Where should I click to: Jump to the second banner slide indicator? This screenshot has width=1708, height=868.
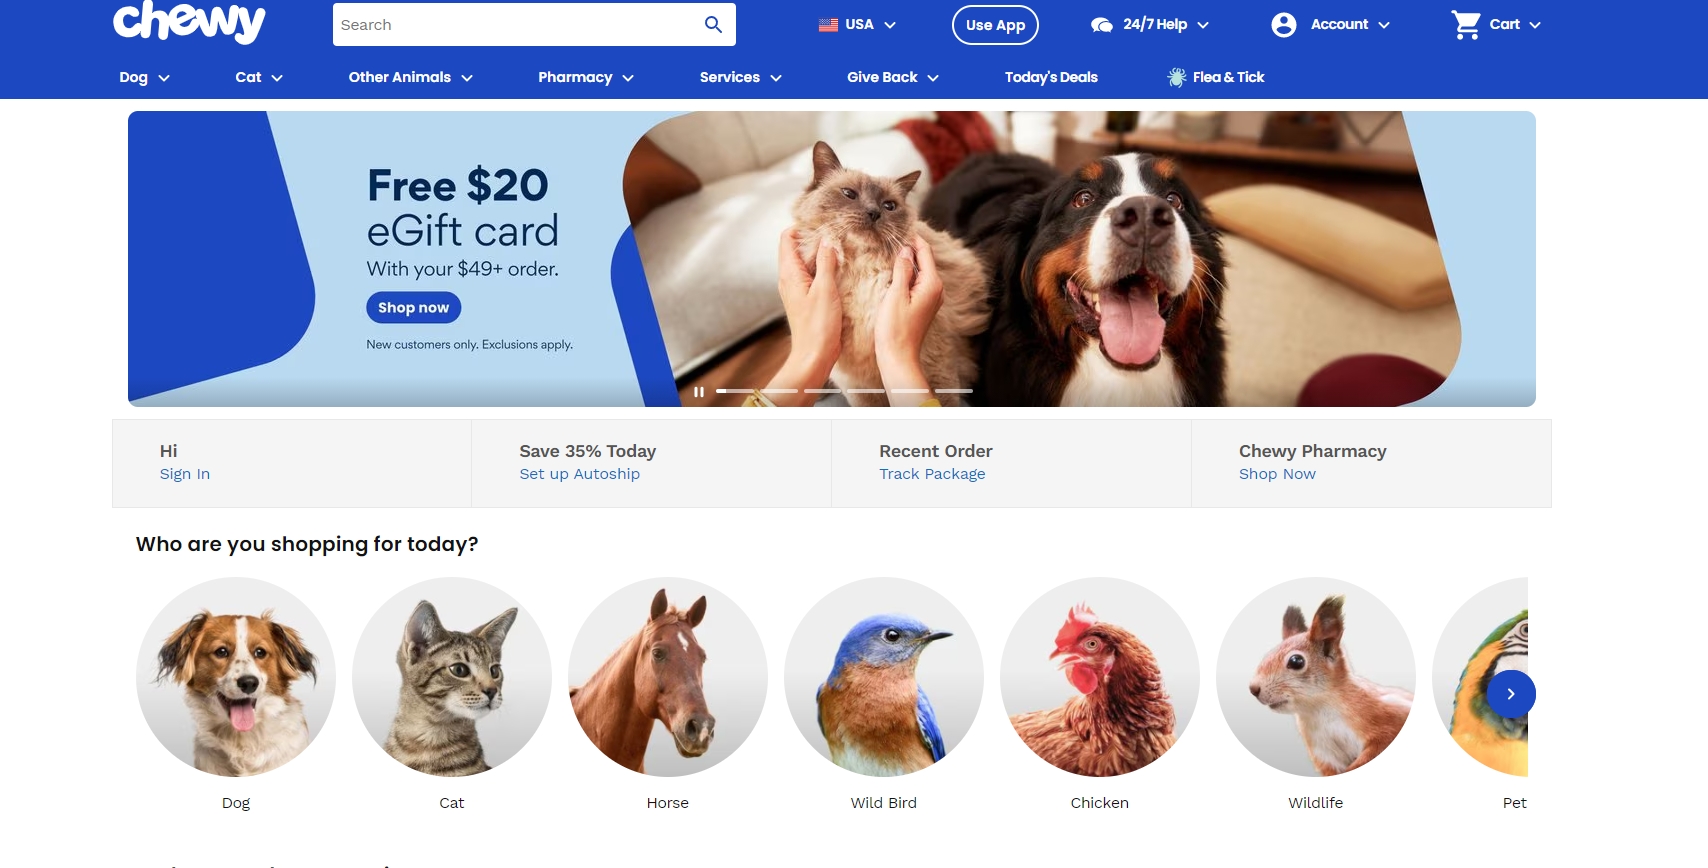[x=779, y=391]
